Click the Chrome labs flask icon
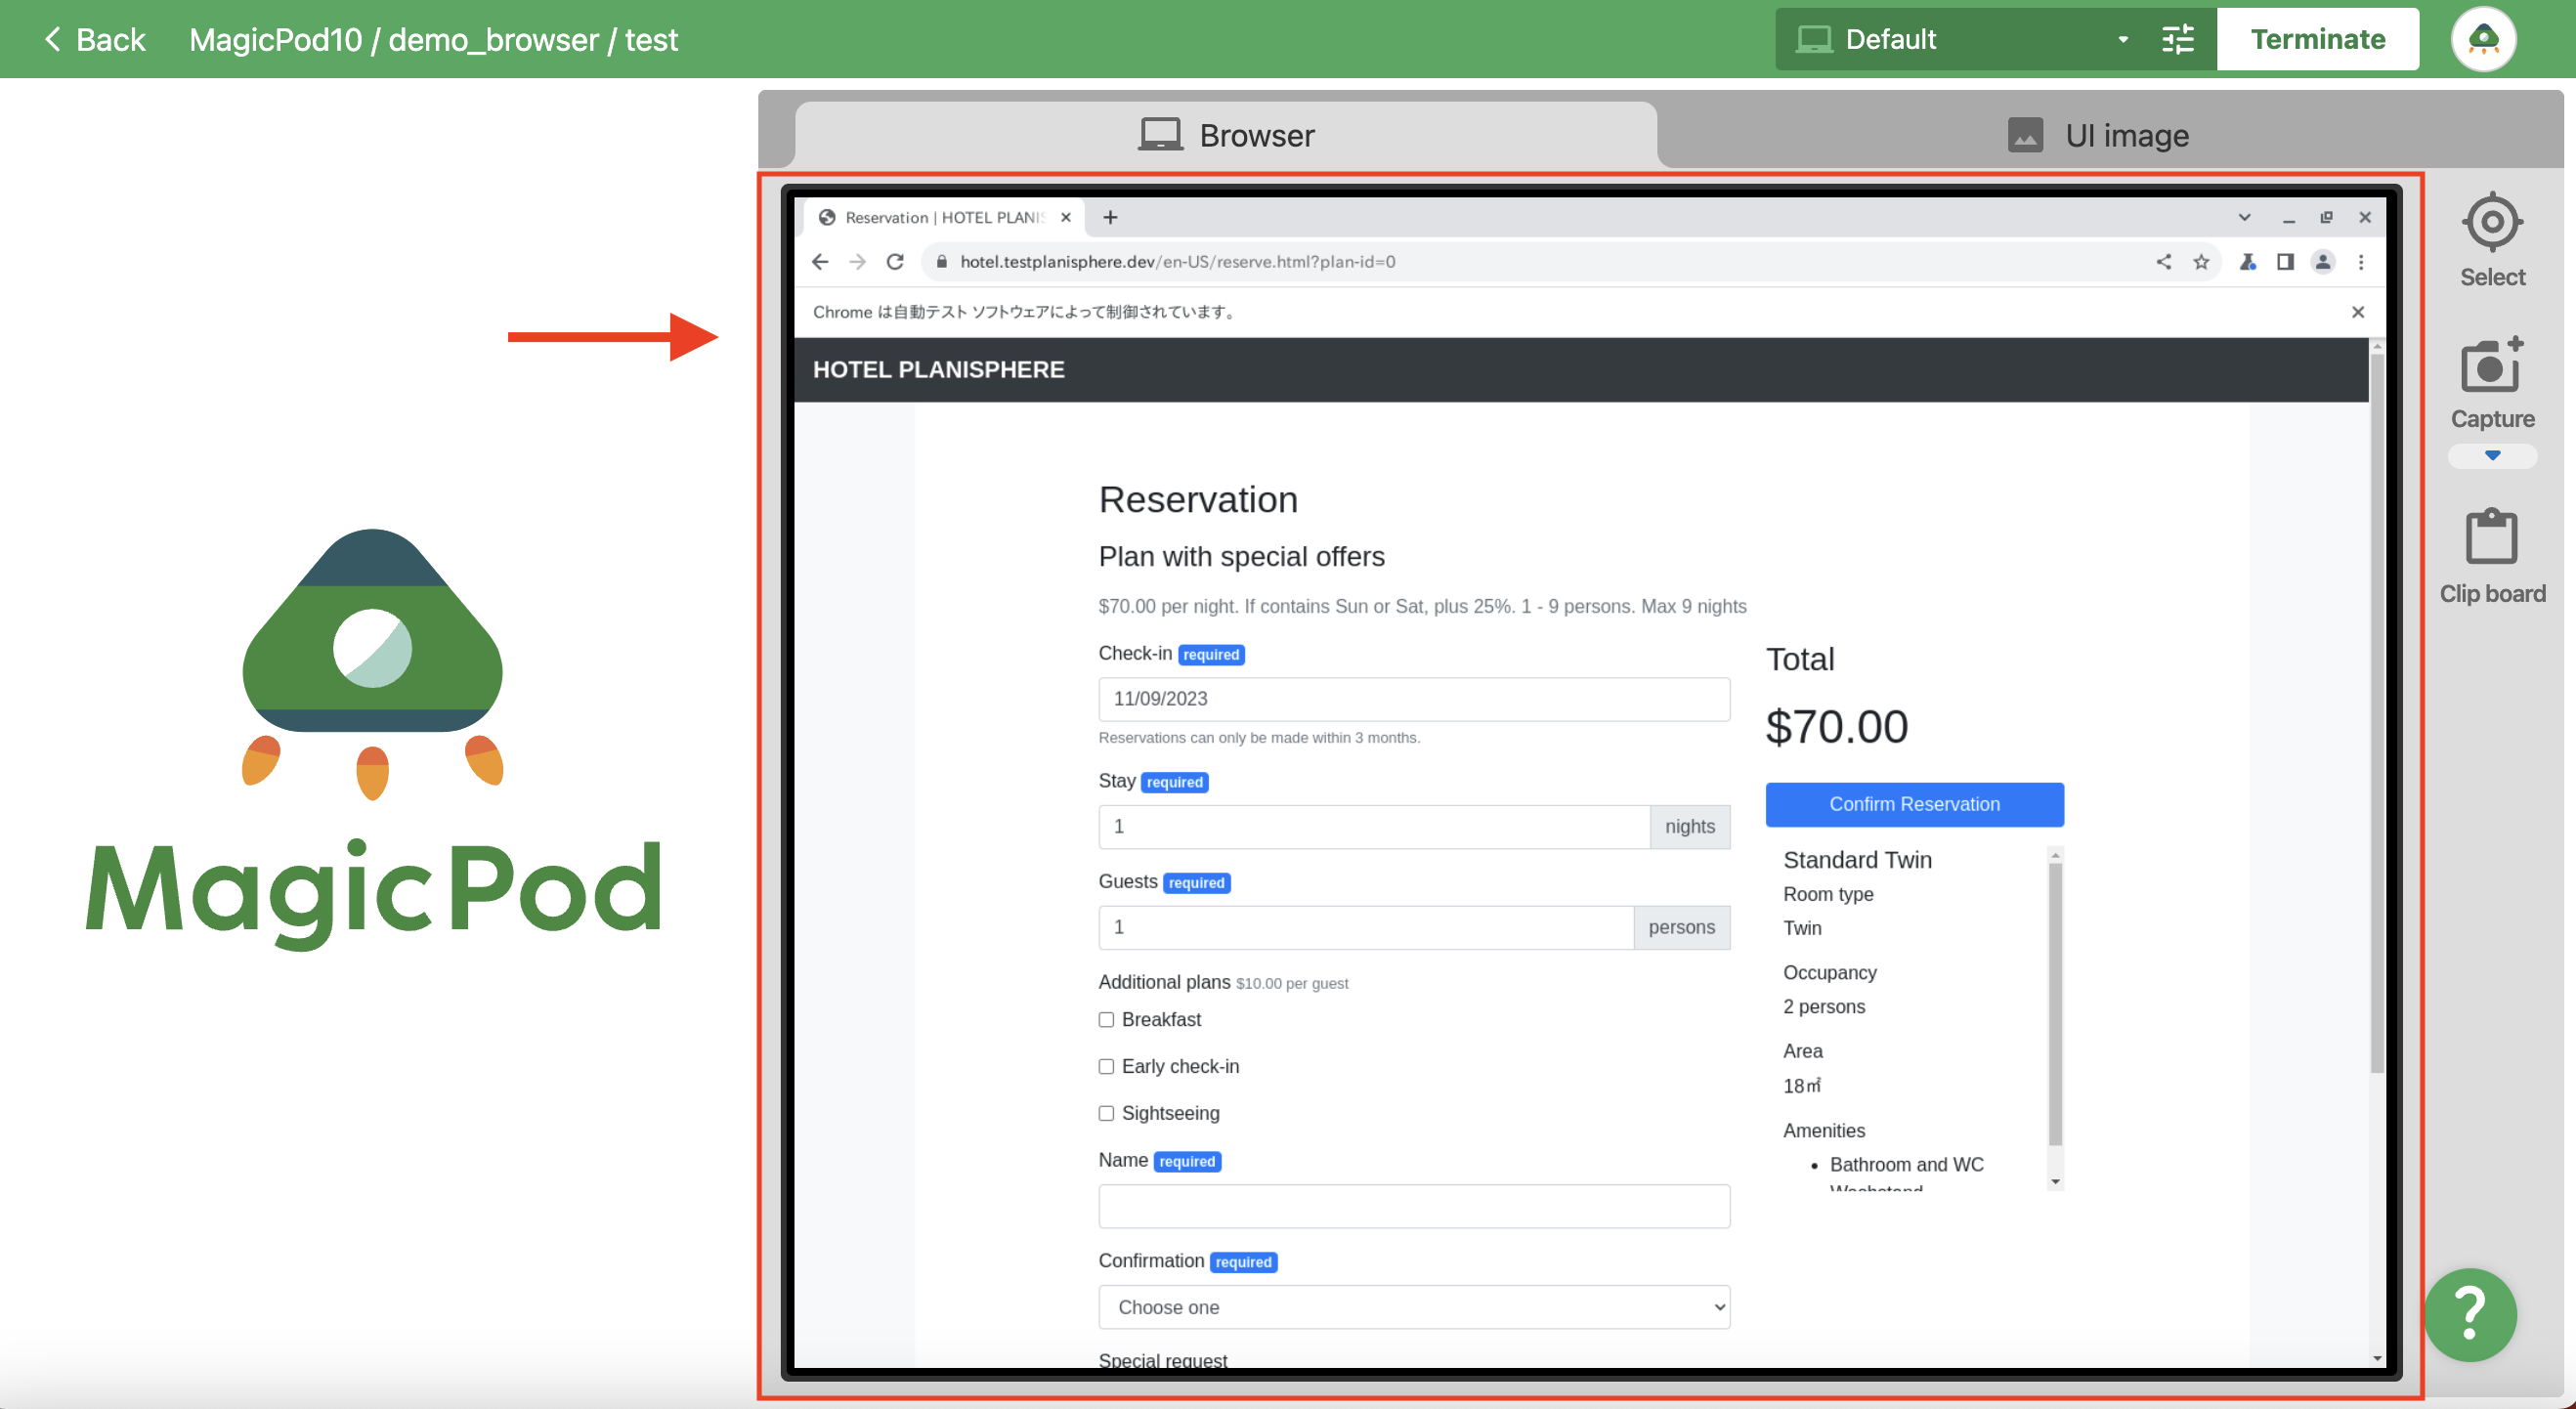The height and width of the screenshot is (1409, 2576). coord(2247,262)
